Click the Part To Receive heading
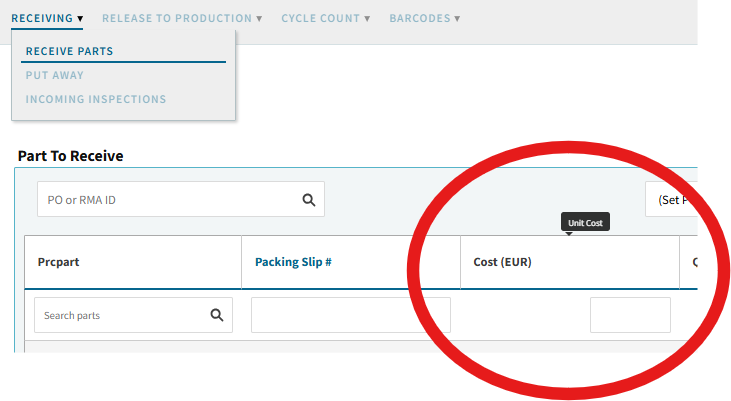 tap(70, 156)
